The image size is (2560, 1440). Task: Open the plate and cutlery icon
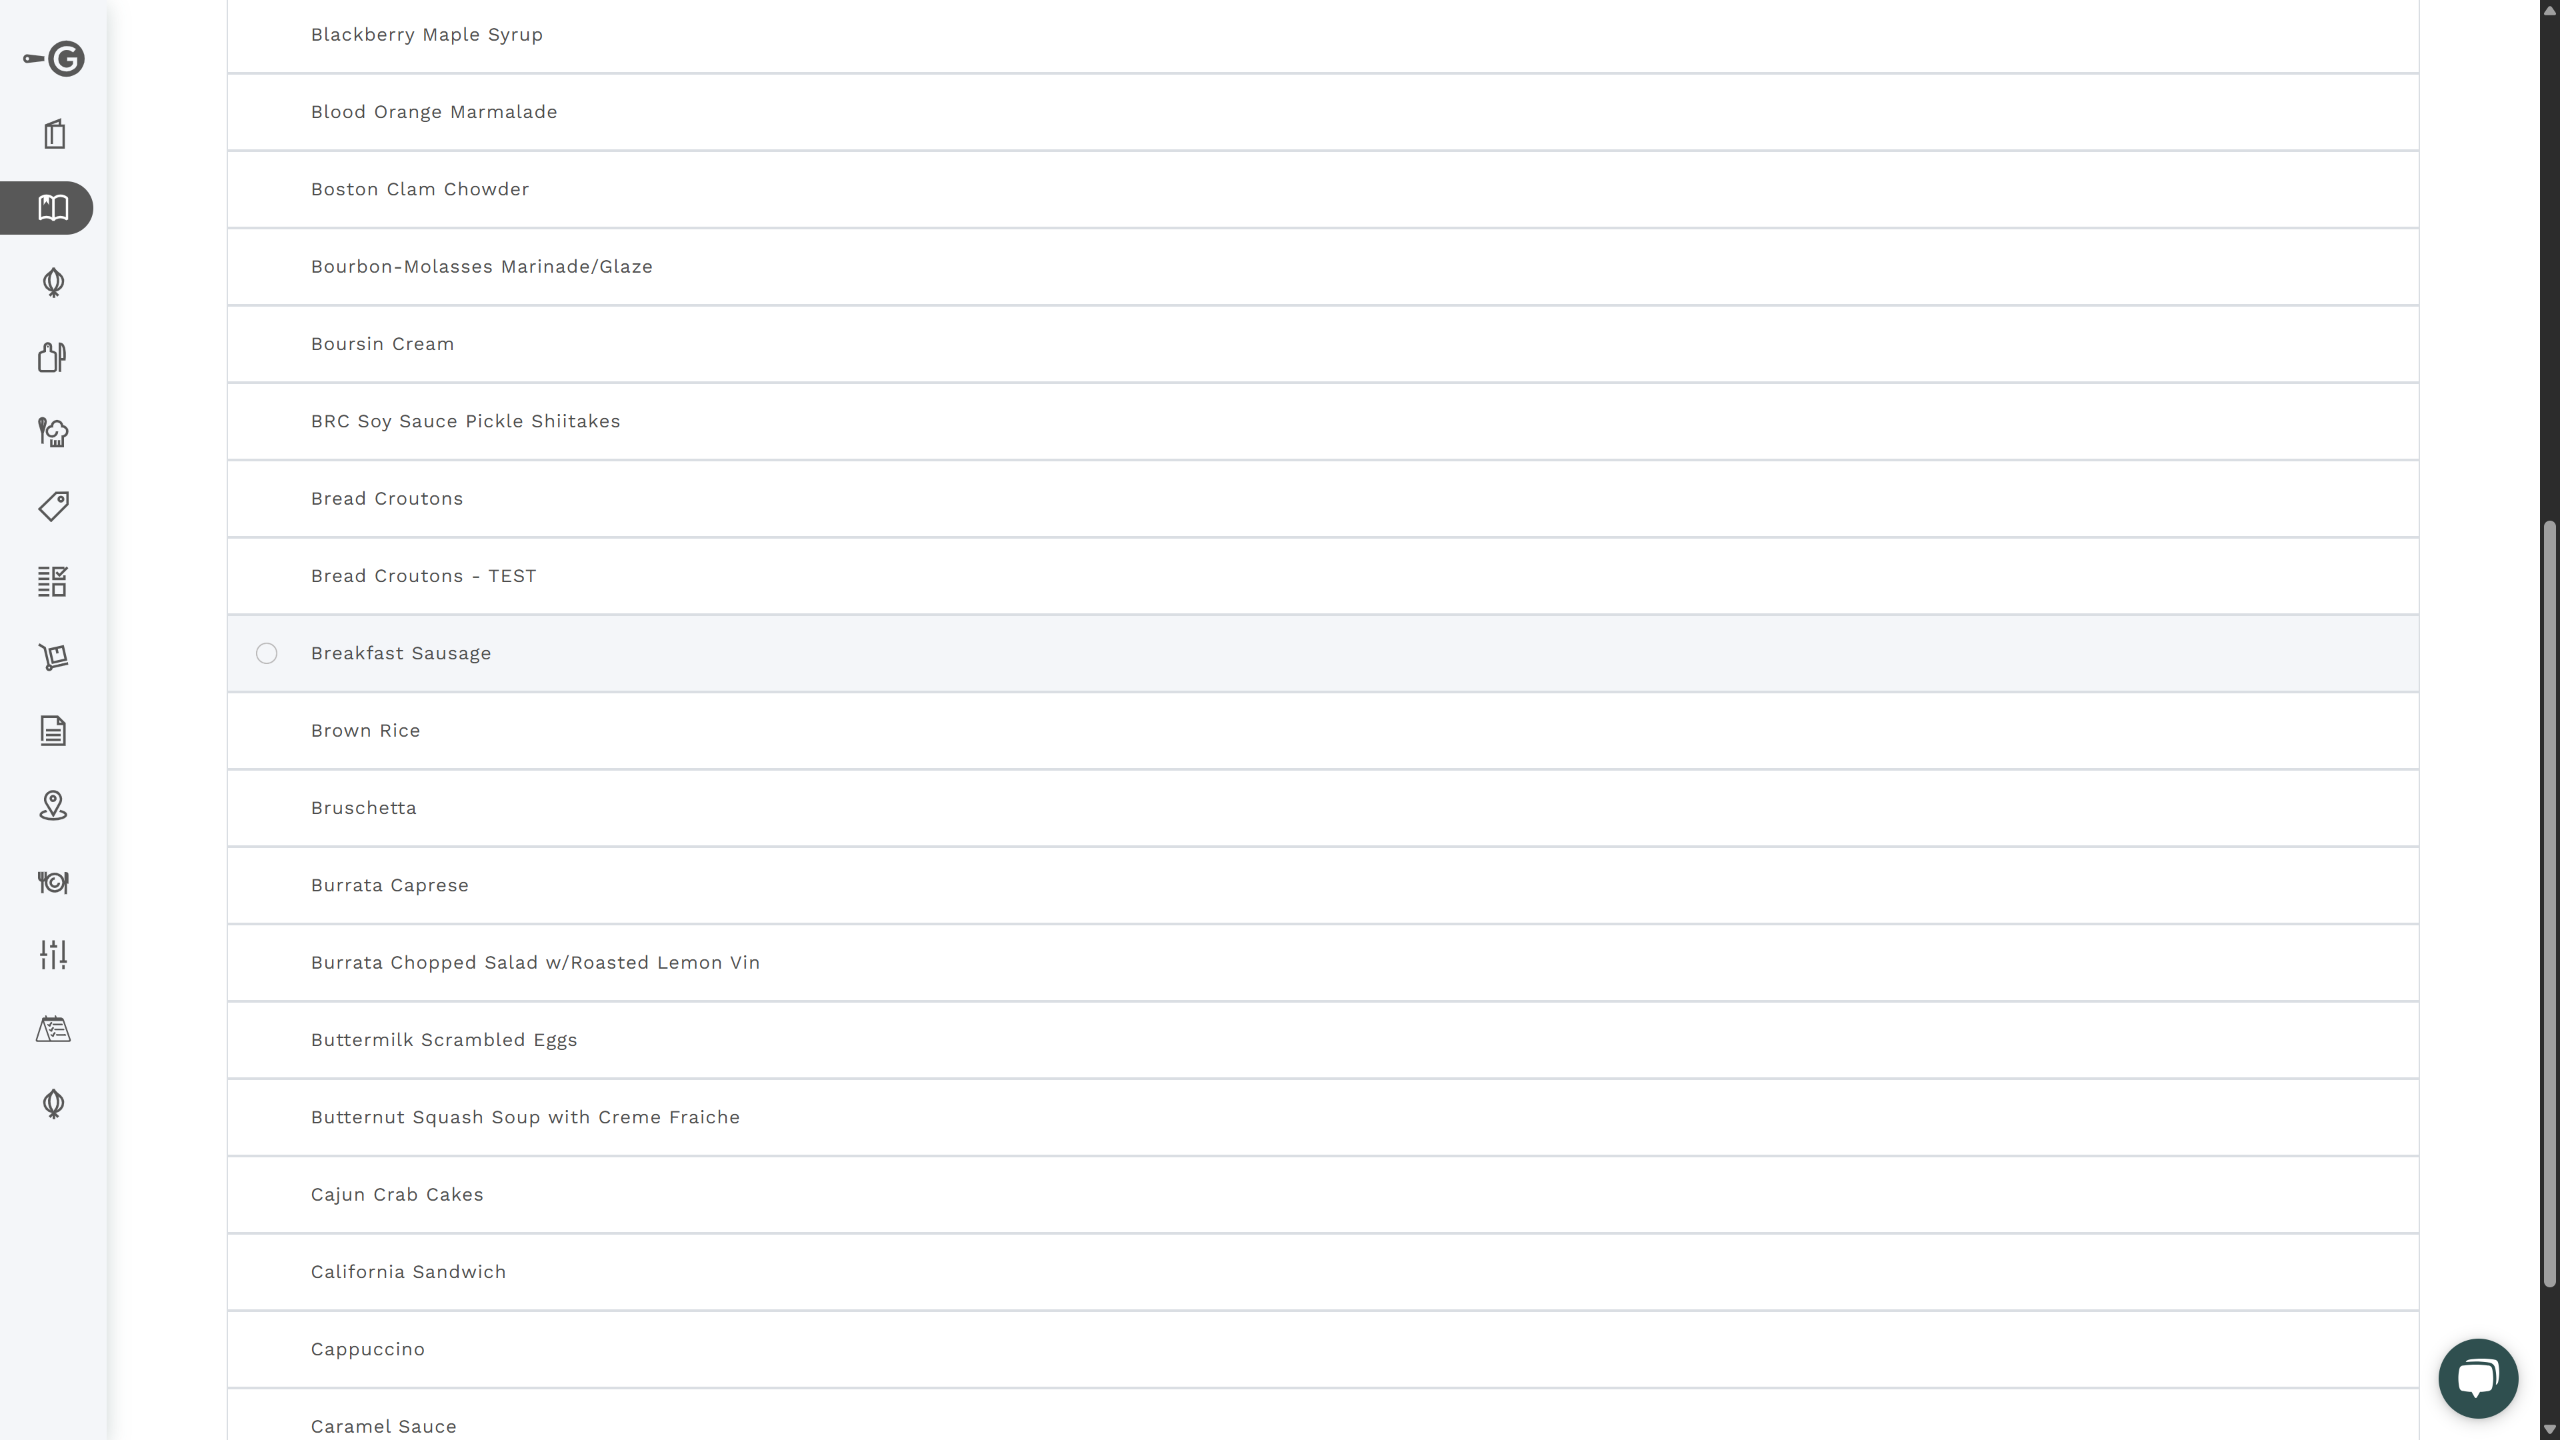[53, 882]
